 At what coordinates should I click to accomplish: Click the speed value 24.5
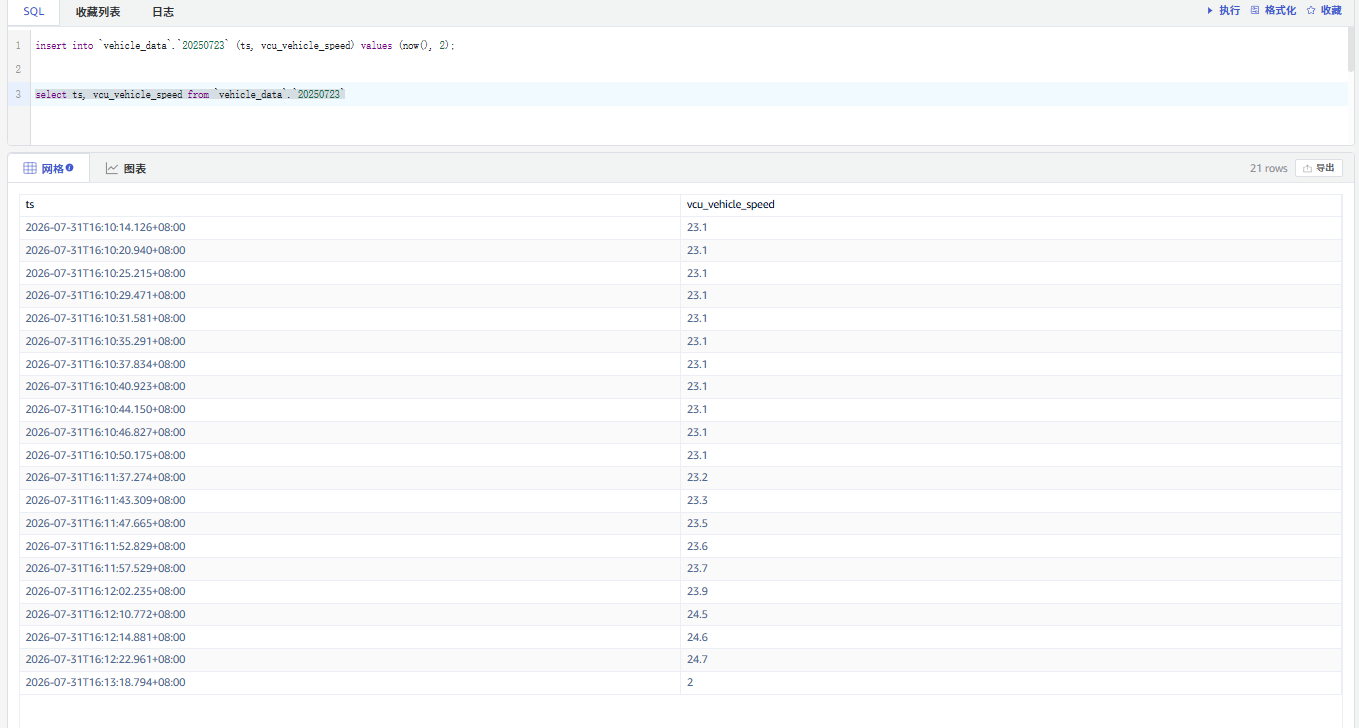pyautogui.click(x=697, y=614)
